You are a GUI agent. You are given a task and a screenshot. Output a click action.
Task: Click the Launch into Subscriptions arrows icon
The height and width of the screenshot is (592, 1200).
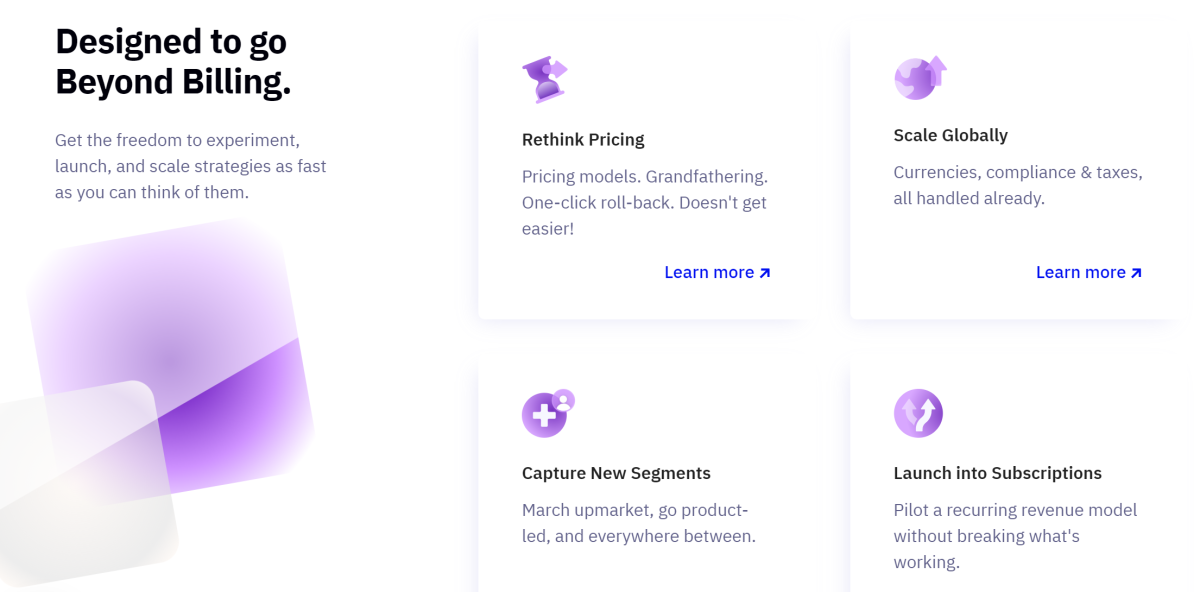(x=918, y=413)
